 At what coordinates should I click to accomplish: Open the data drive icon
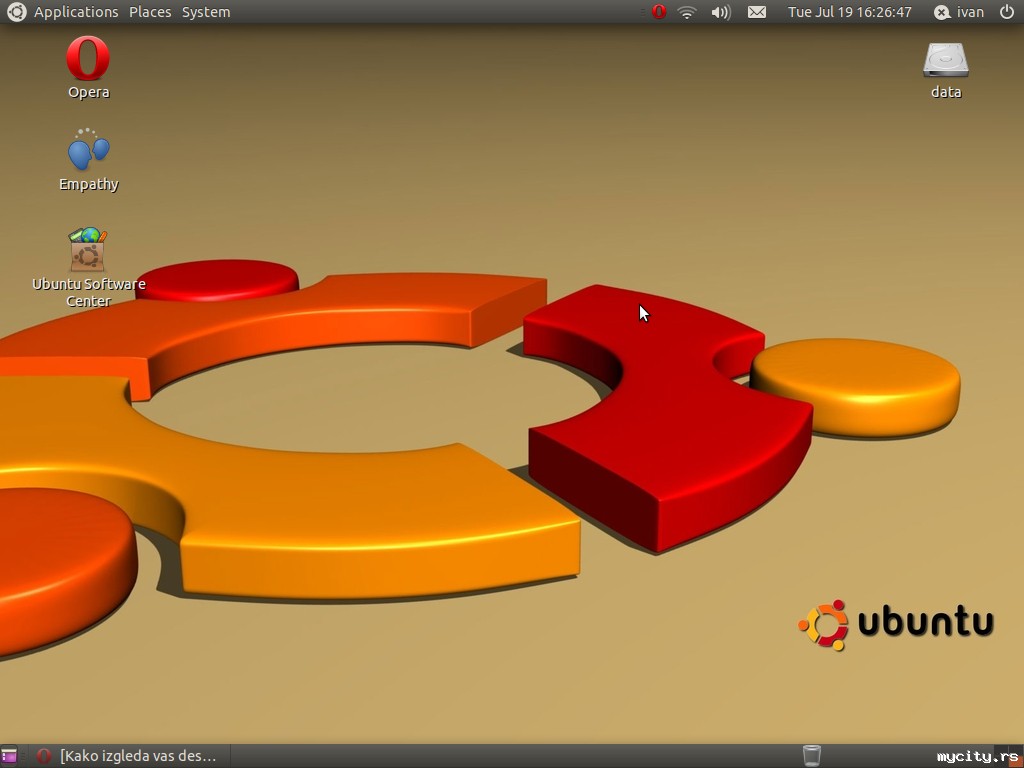coord(946,71)
